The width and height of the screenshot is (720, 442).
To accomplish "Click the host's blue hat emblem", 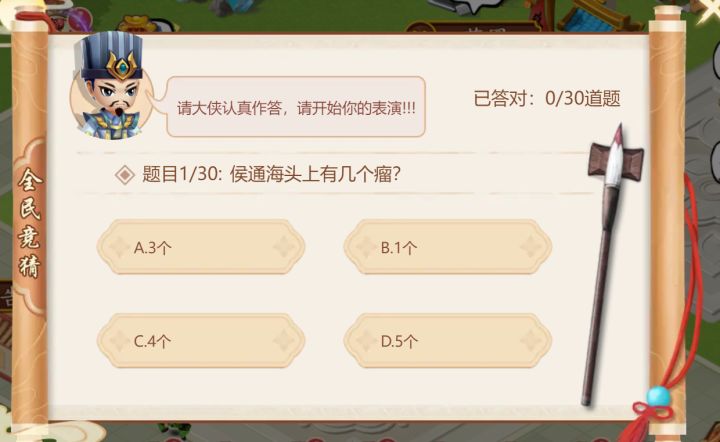I will pos(122,67).
